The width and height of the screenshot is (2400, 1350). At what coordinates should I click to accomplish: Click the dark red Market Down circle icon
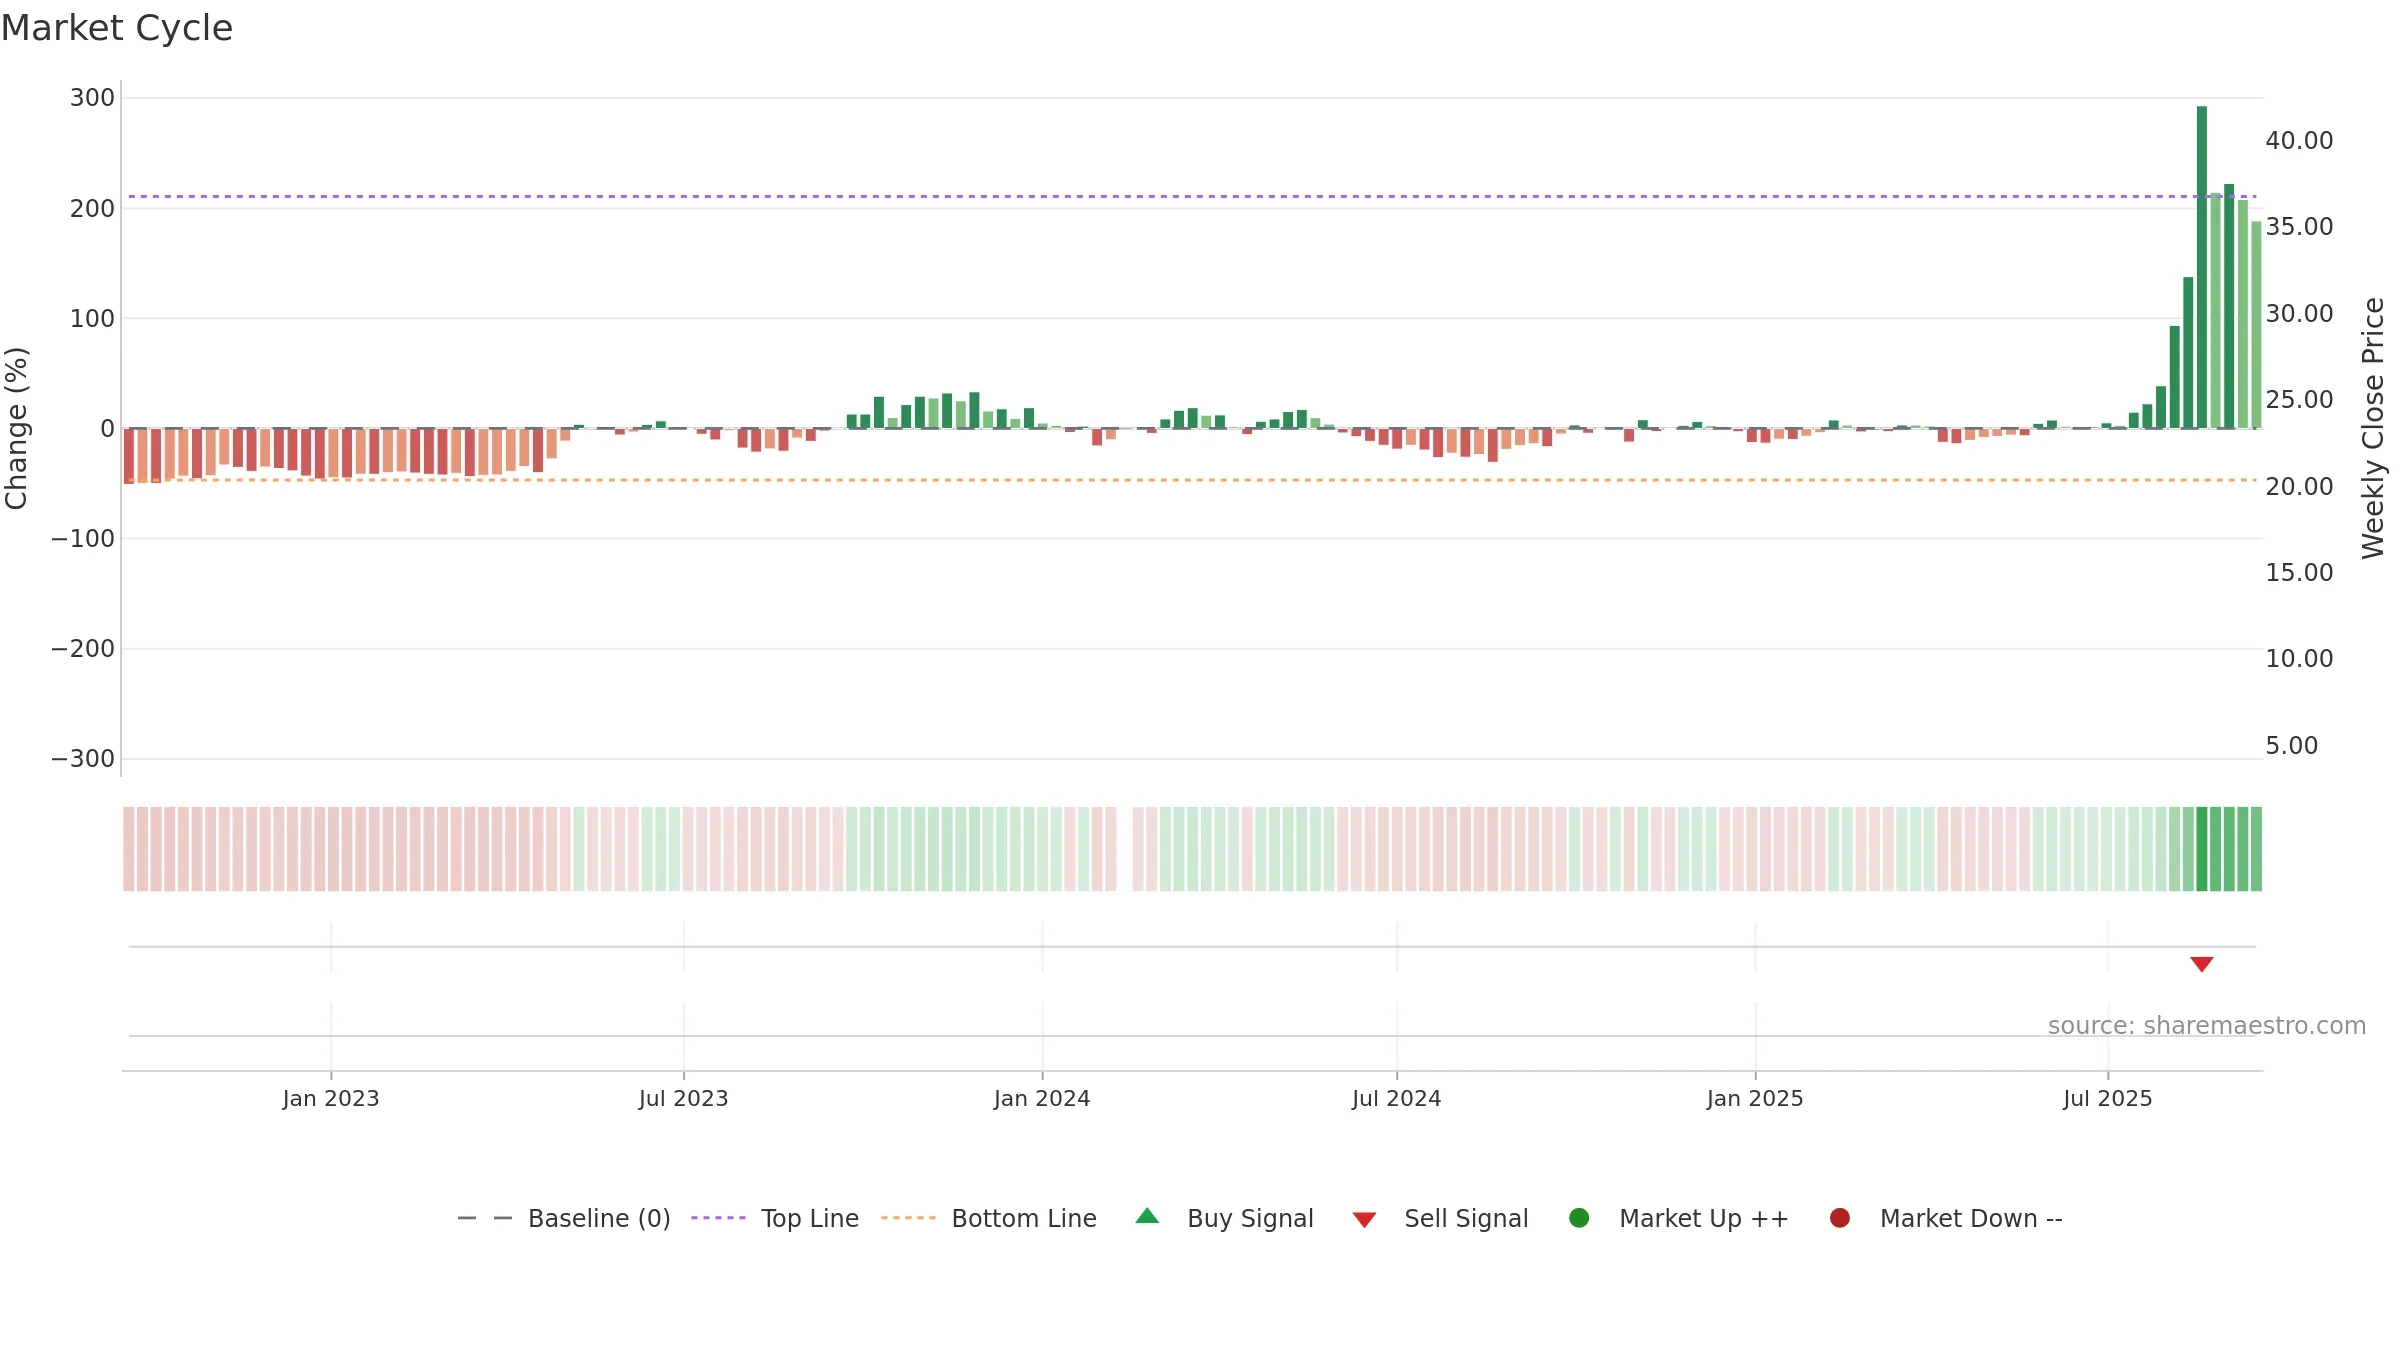pyautogui.click(x=1839, y=1218)
